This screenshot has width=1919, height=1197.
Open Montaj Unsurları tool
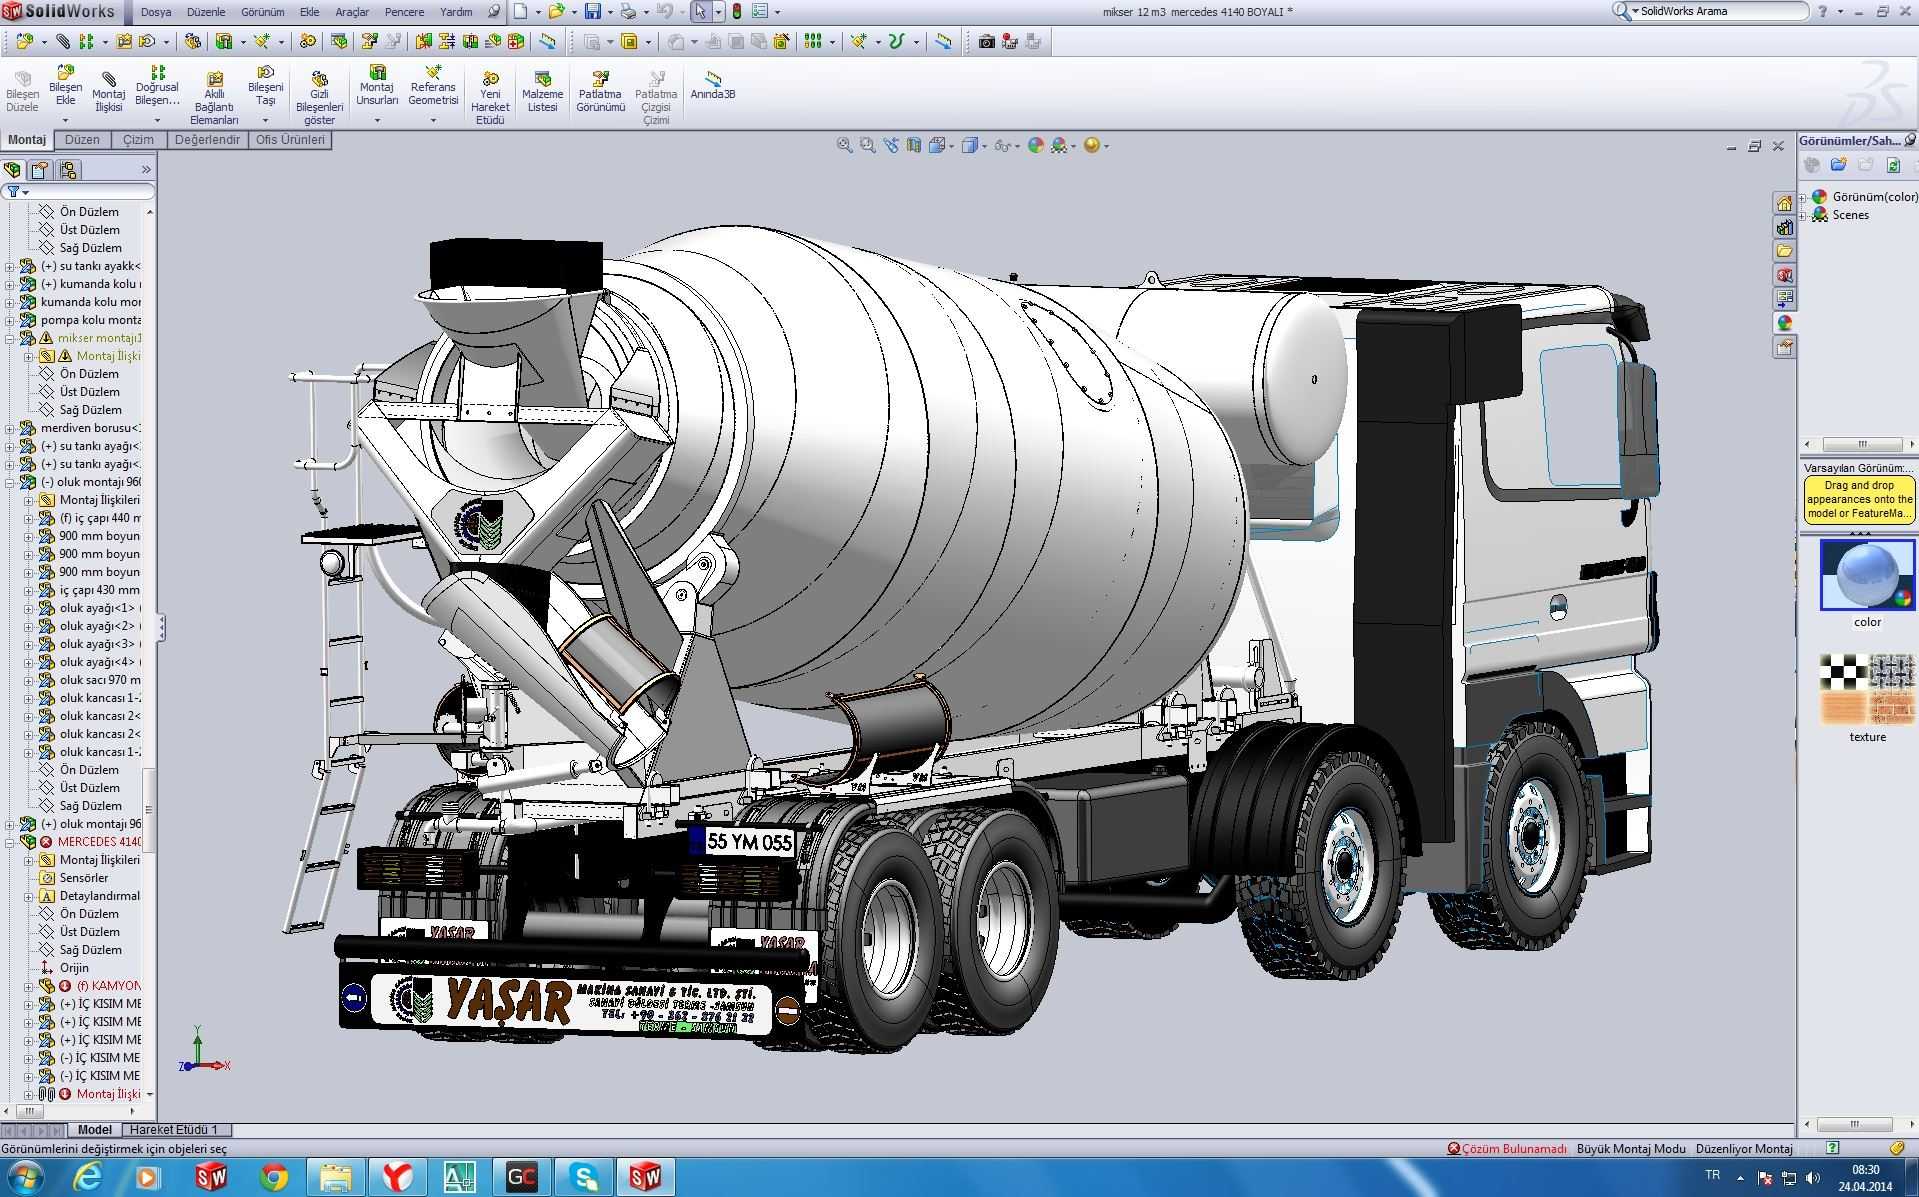click(x=377, y=86)
